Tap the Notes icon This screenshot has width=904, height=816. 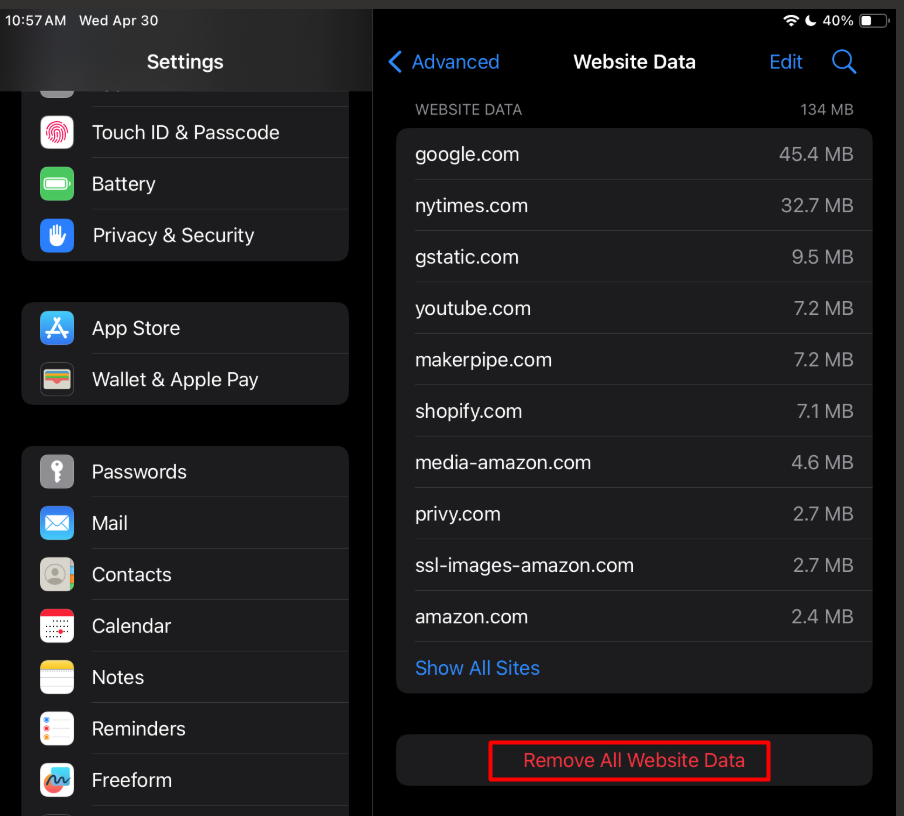point(56,677)
